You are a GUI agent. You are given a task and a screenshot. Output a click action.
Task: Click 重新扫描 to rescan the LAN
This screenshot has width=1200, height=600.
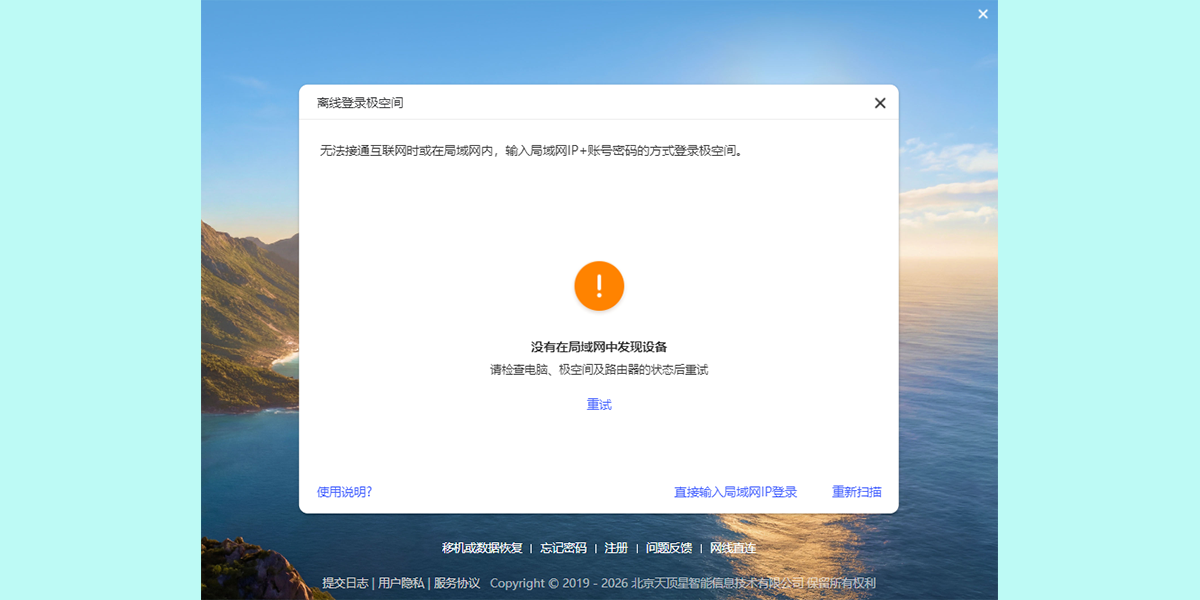coord(858,491)
